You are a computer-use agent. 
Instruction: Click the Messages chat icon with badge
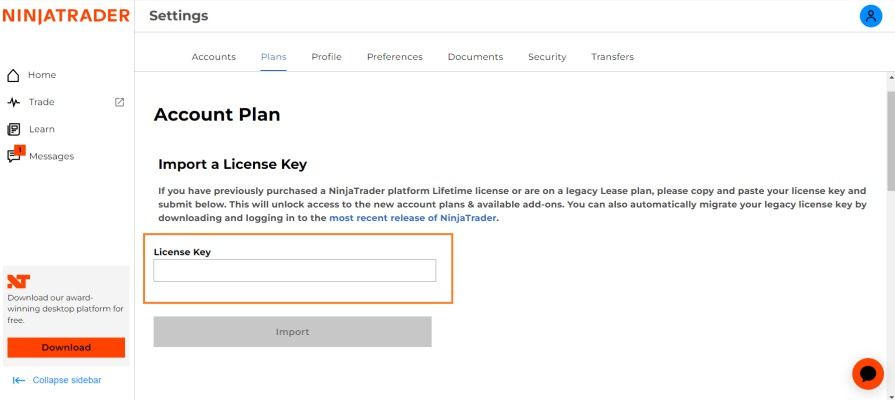pyautogui.click(x=15, y=155)
